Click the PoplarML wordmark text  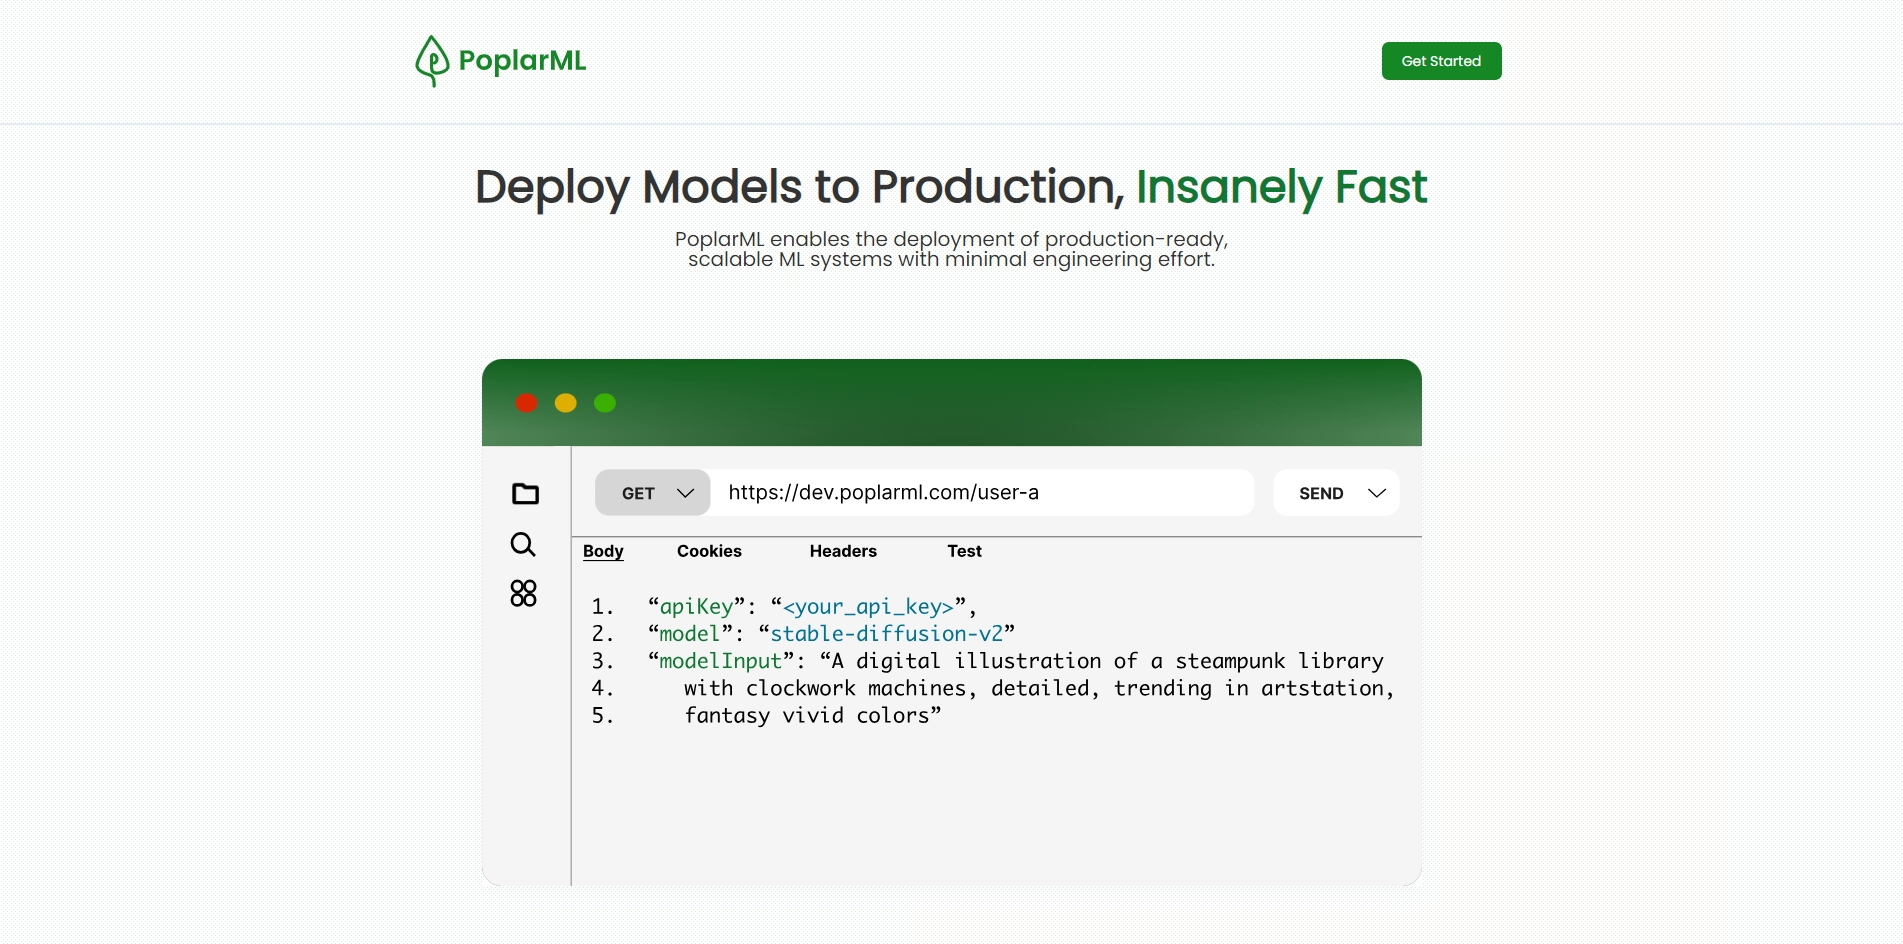click(x=522, y=61)
